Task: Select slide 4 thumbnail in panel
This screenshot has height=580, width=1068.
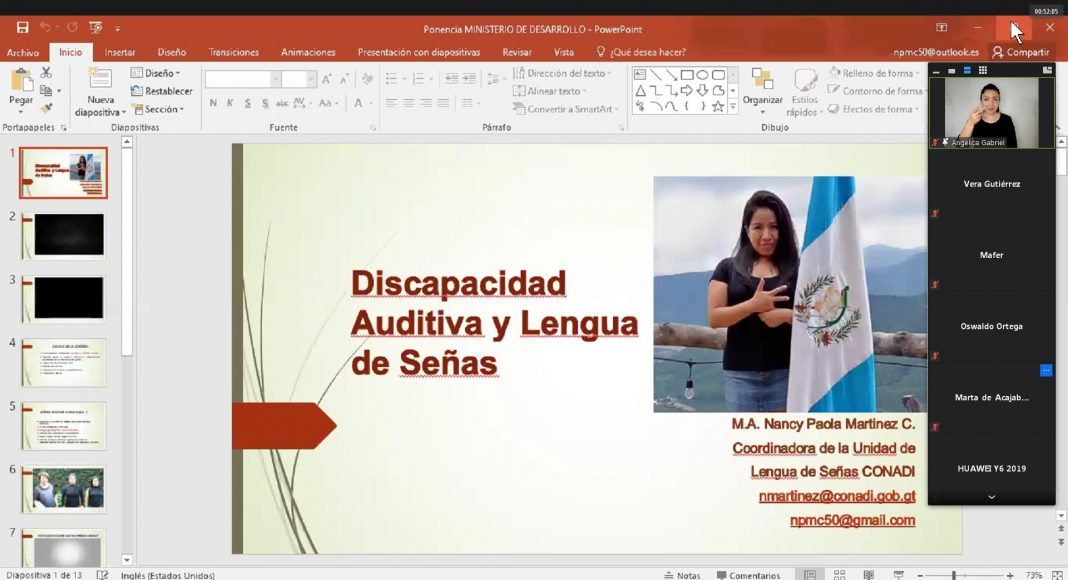Action: 63,362
